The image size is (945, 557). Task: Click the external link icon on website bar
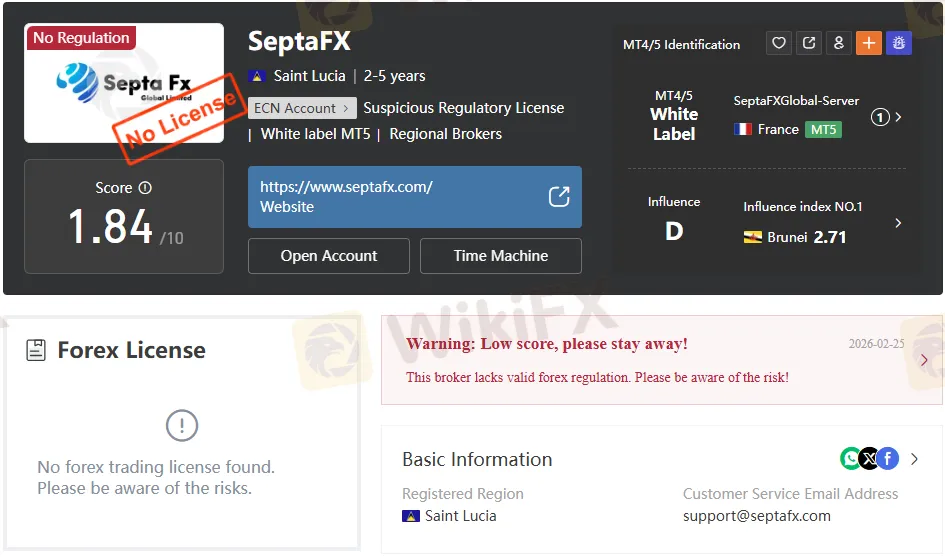pos(559,197)
